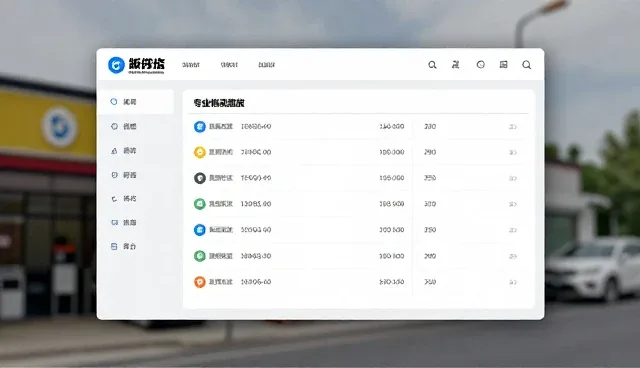640x368 pixels.
Task: Click the green round icon in fourth row
Action: point(200,204)
